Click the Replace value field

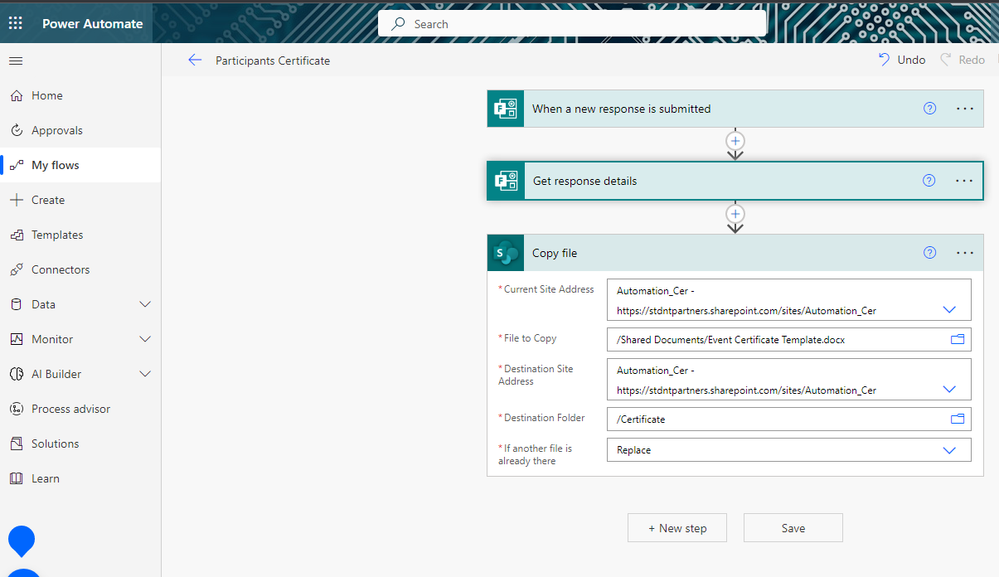(789, 450)
